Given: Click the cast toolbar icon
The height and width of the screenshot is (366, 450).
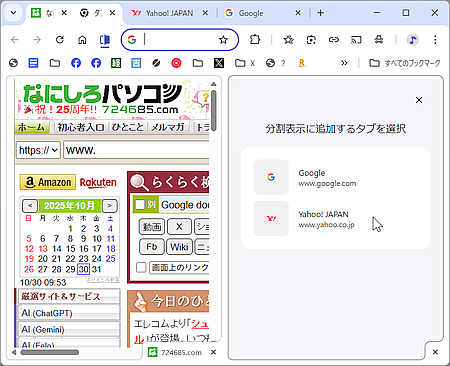Looking at the screenshot, I should [x=356, y=40].
